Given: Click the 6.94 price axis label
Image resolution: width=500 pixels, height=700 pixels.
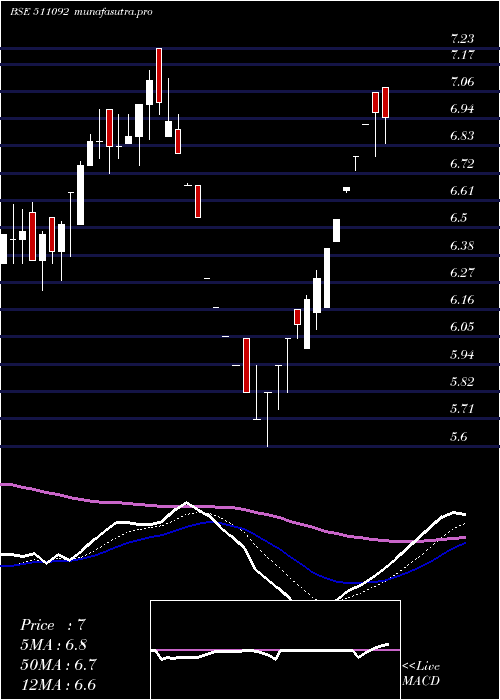Looking at the screenshot, I should pos(462,108).
